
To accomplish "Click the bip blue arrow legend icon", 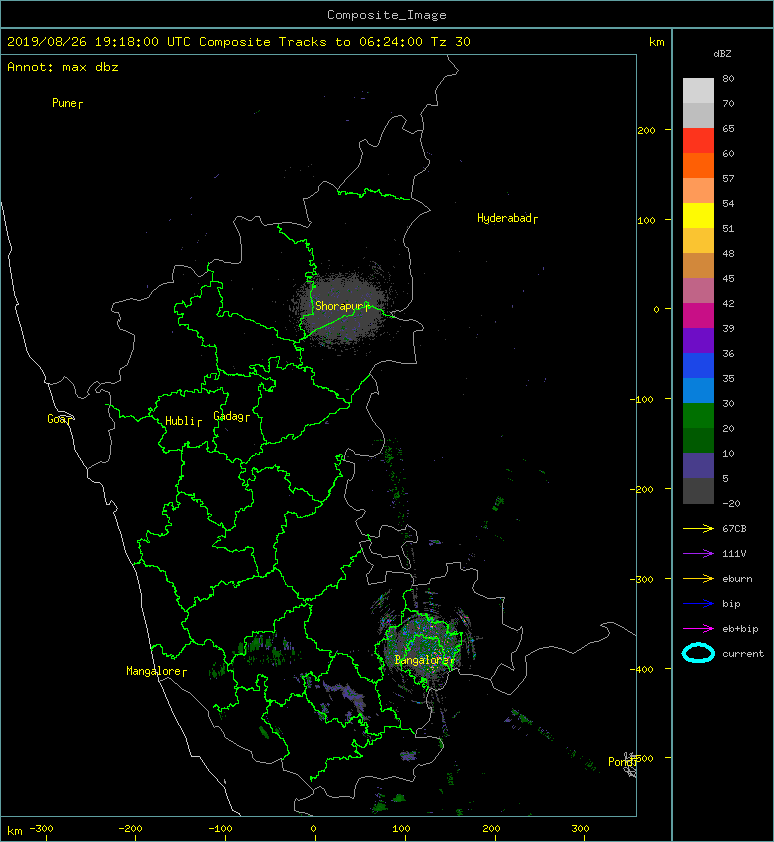I will (698, 604).
